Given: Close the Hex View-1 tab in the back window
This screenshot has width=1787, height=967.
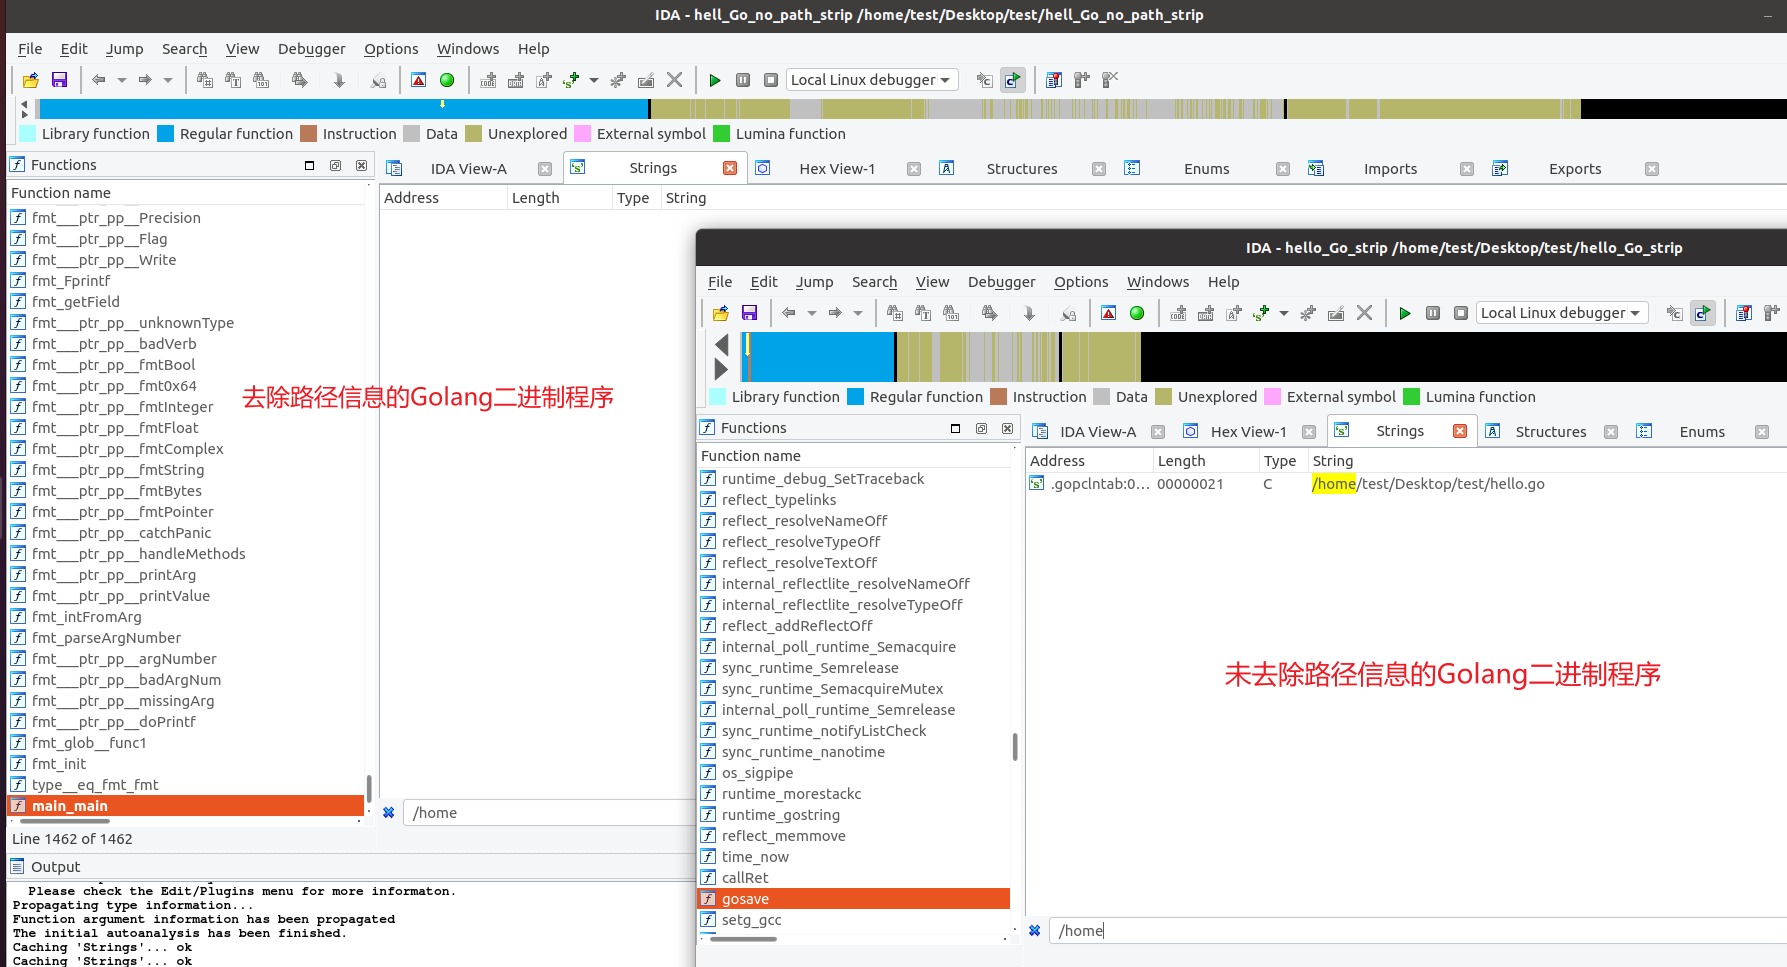Looking at the screenshot, I should [x=913, y=169].
